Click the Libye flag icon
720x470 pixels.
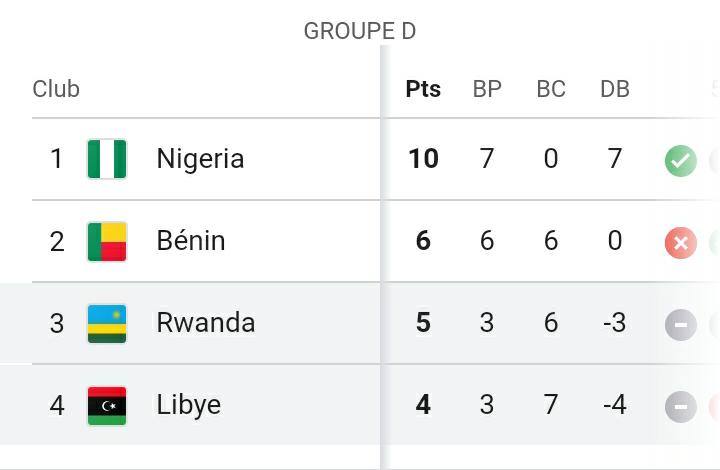pos(107,406)
